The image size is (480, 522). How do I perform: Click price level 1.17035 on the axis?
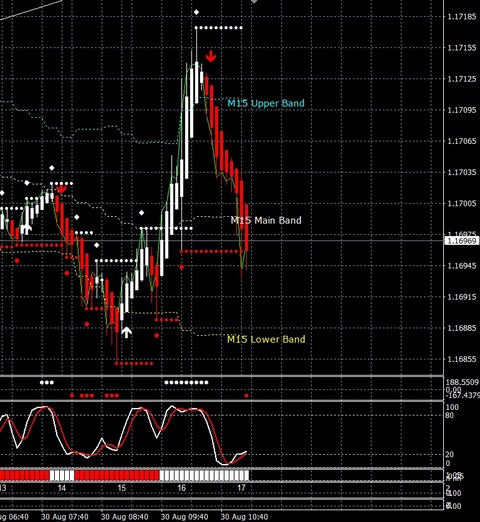click(x=461, y=172)
